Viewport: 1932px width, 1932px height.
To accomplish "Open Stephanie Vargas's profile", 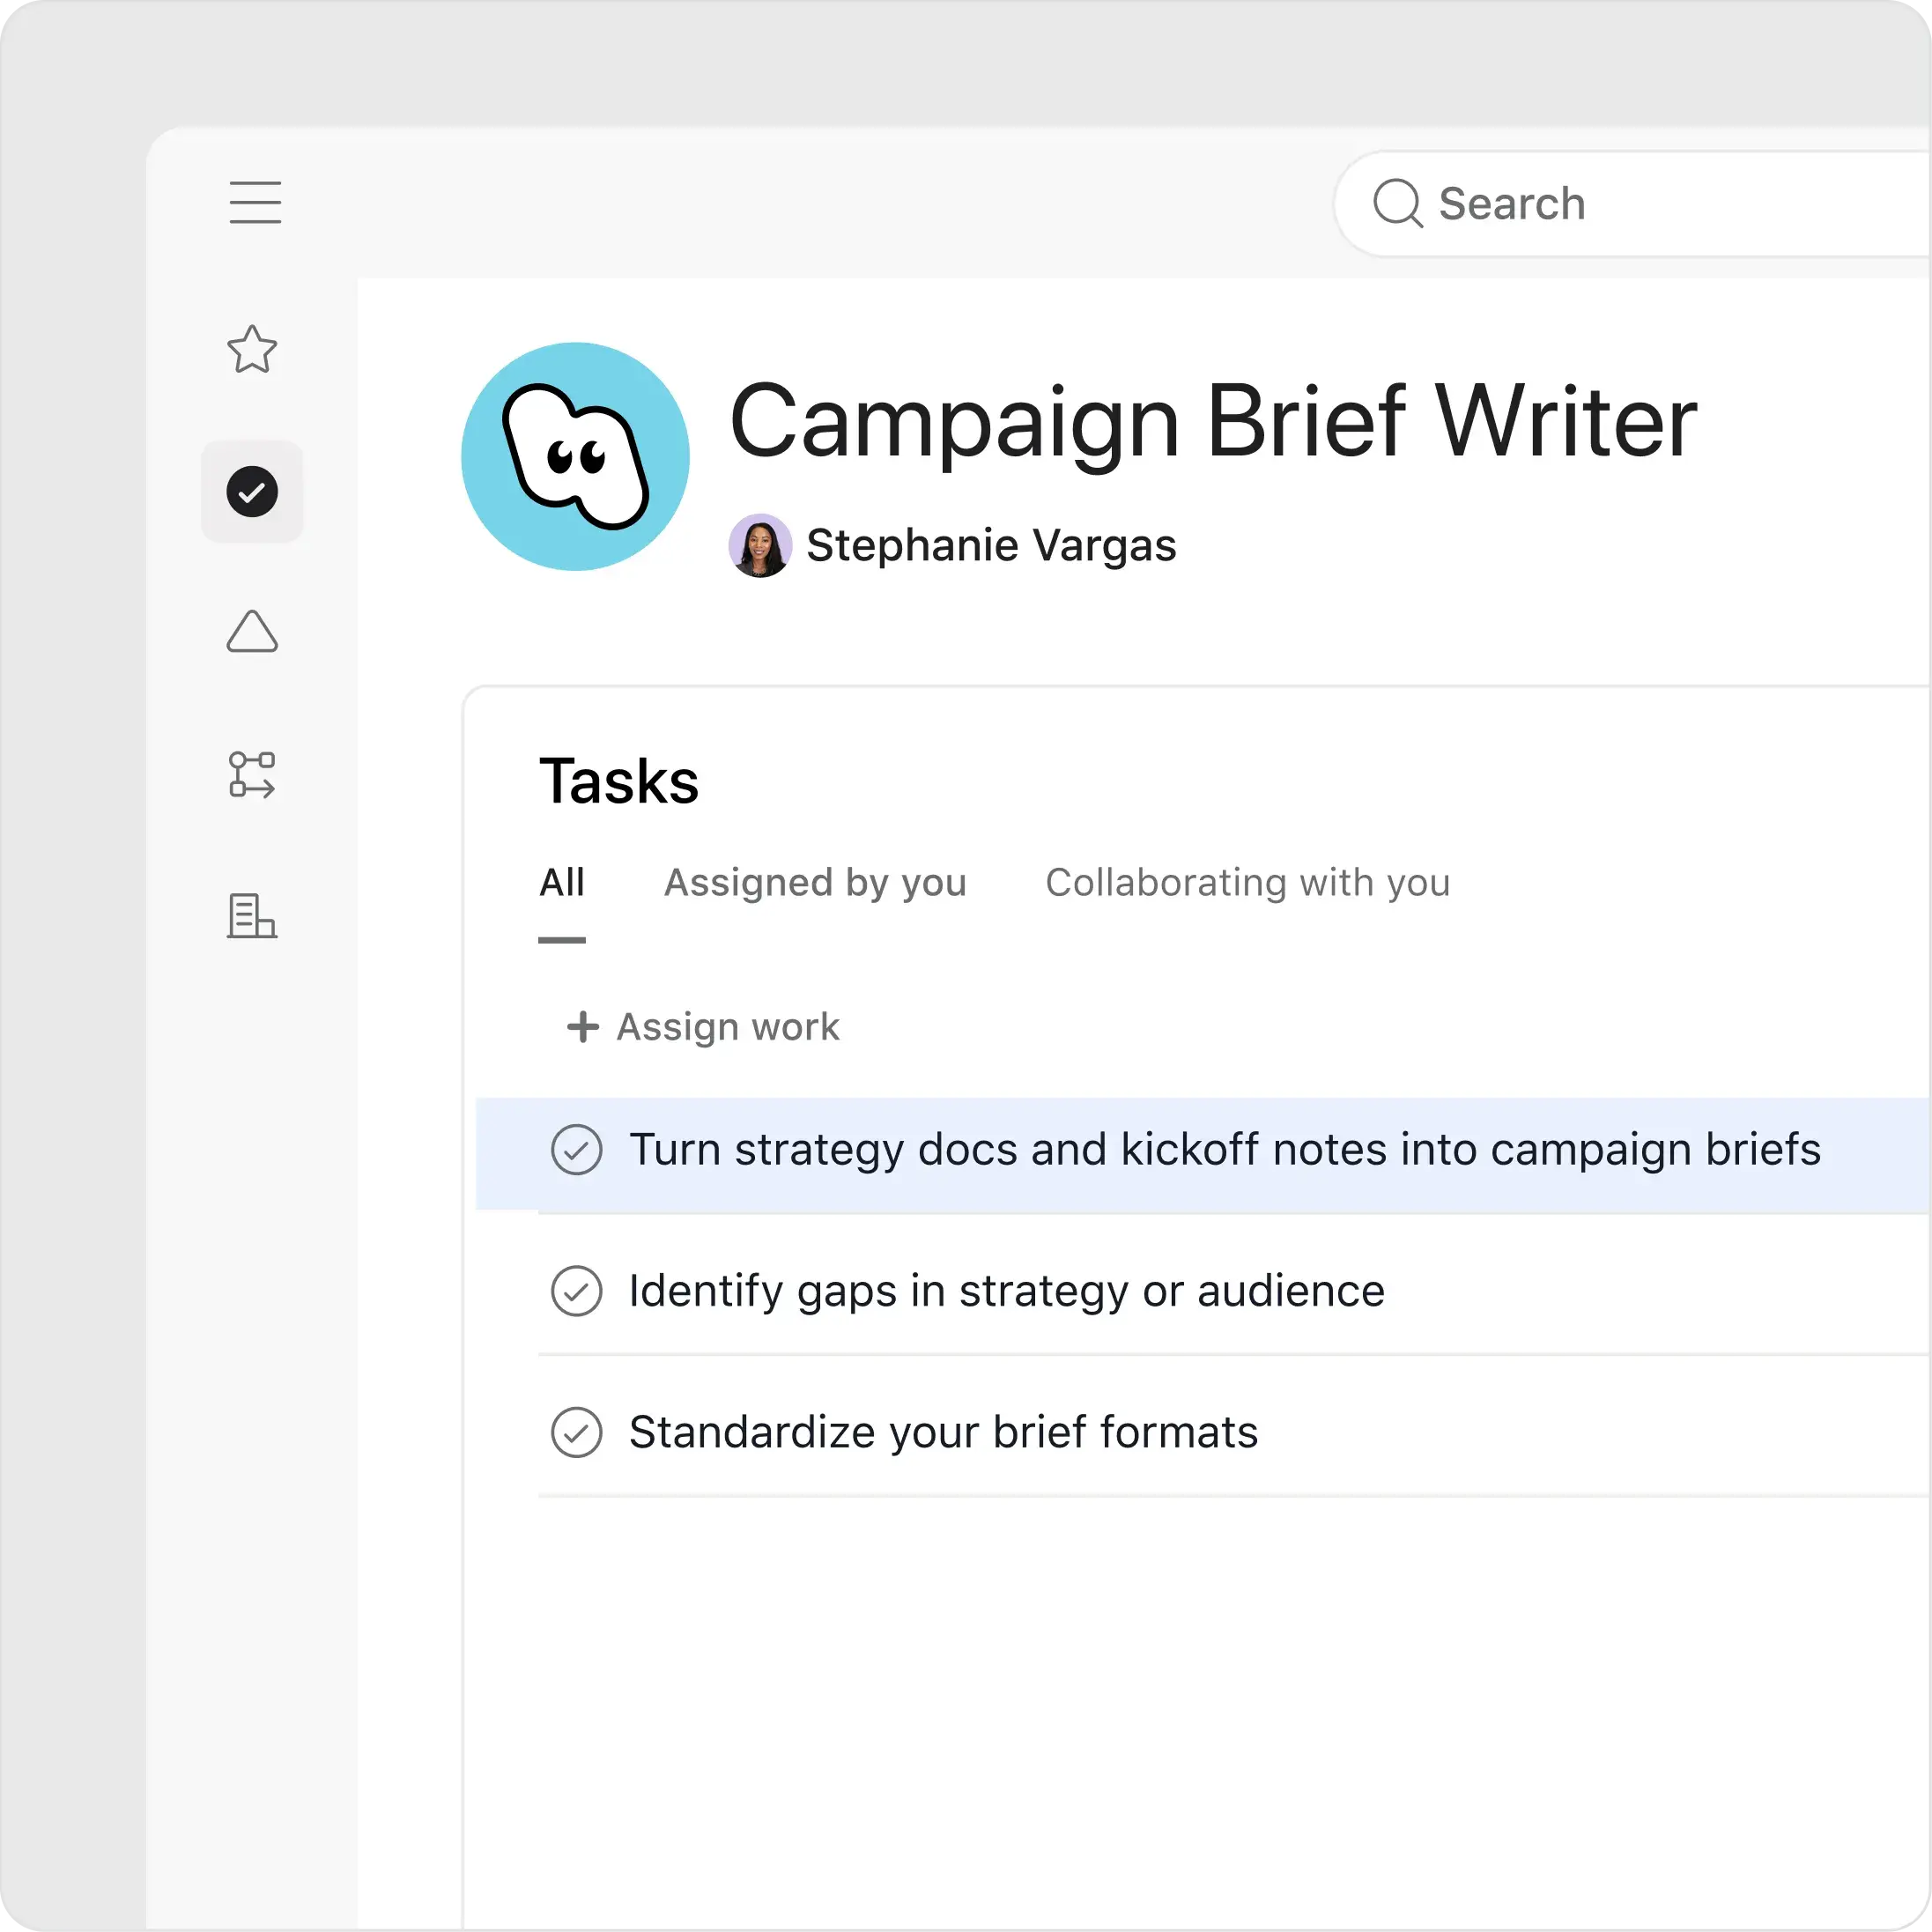I will pos(993,545).
